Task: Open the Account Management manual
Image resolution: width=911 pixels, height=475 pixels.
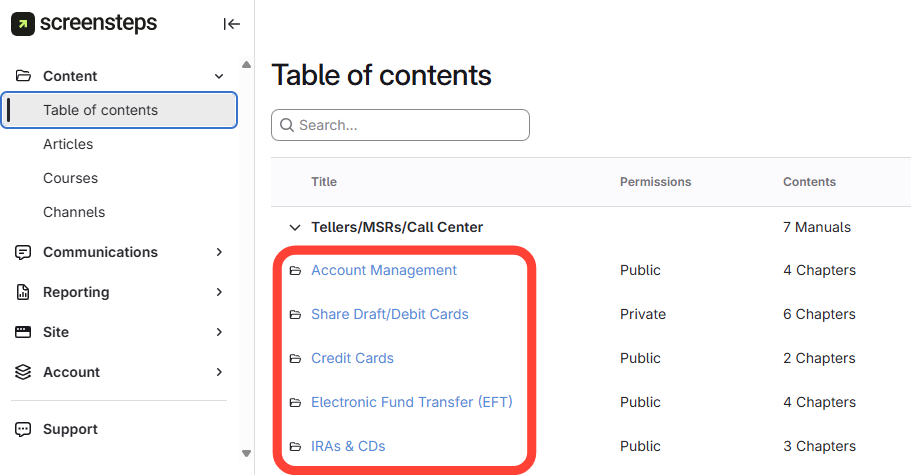Action: coord(384,270)
